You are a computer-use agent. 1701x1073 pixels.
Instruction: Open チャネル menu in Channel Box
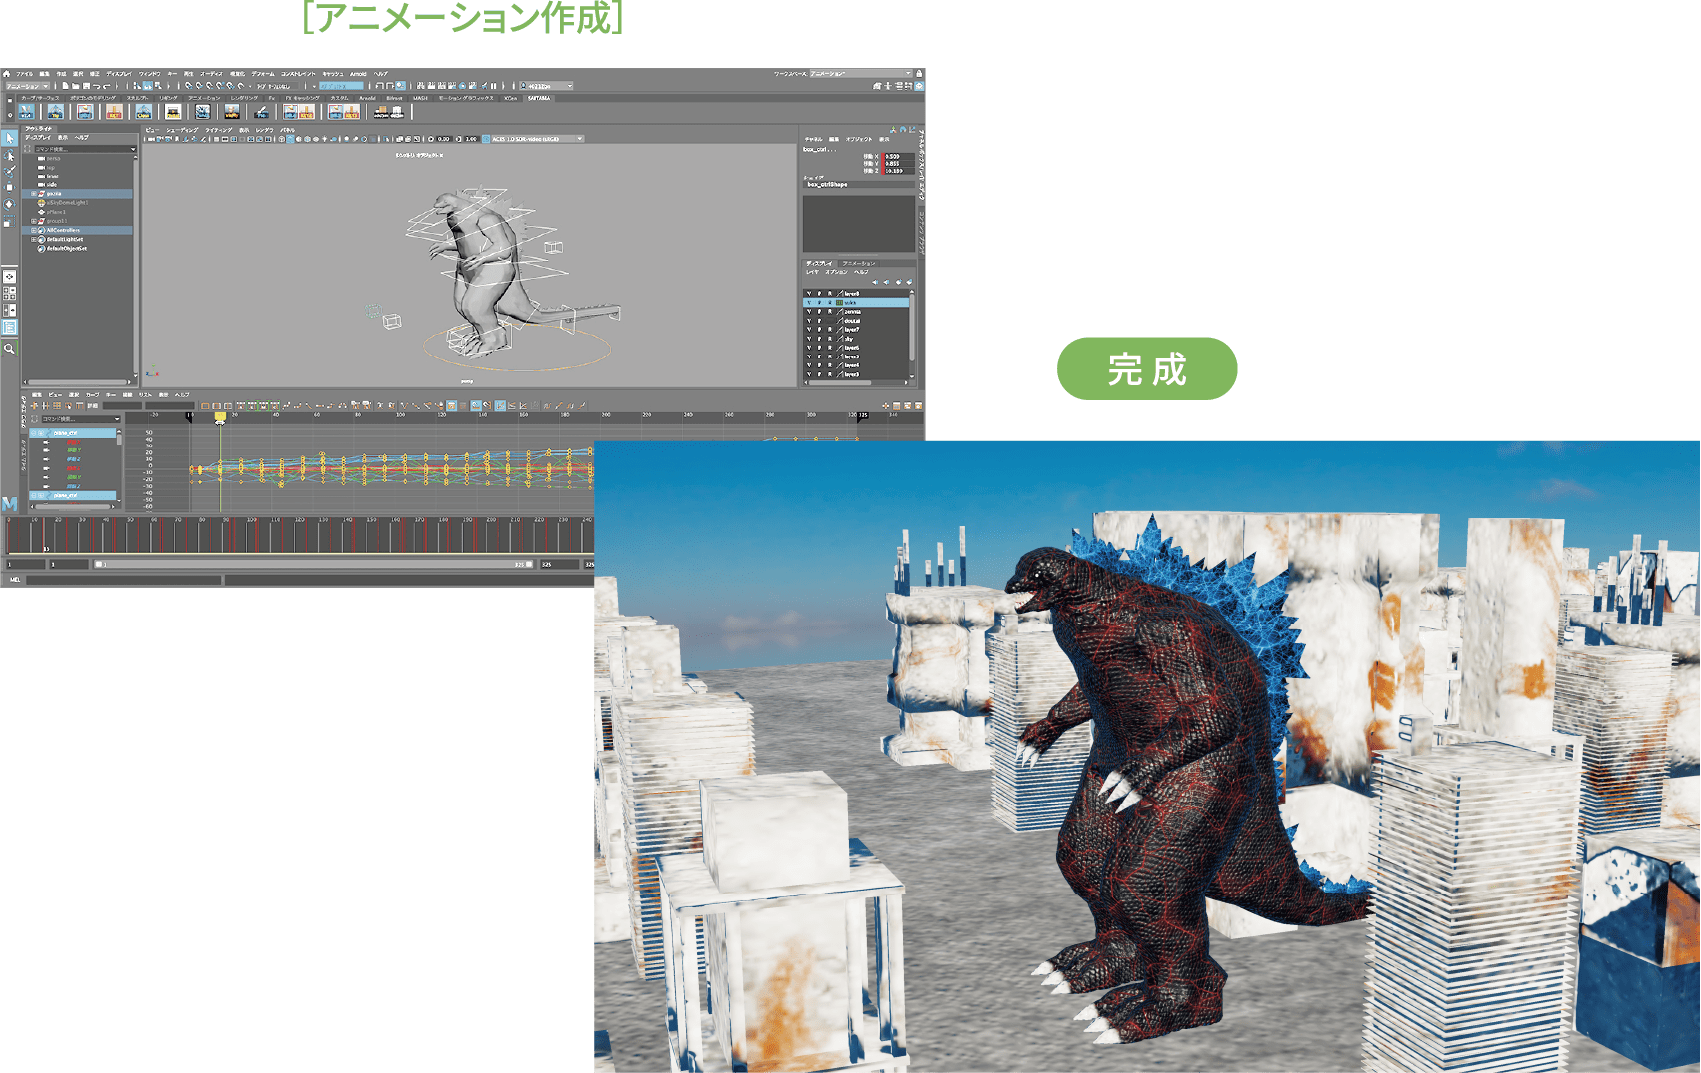click(813, 139)
